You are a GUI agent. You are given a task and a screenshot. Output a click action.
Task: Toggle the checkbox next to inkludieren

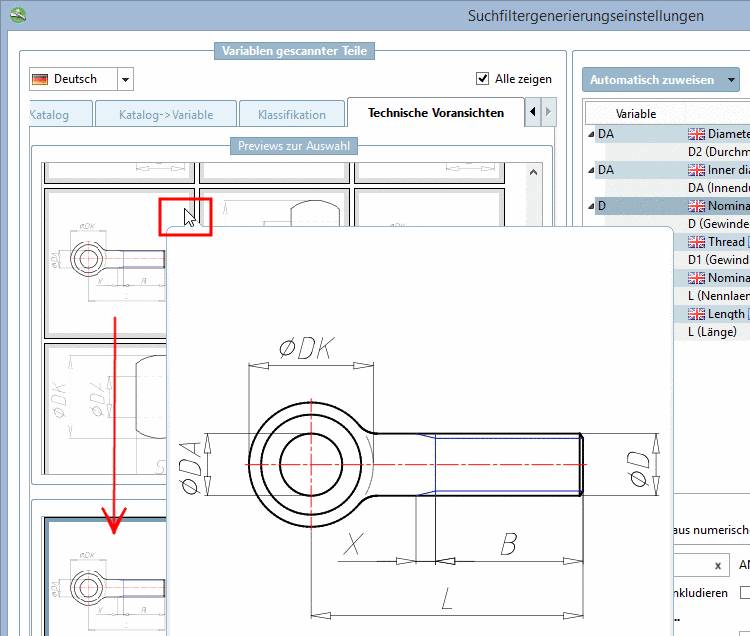tap(745, 592)
